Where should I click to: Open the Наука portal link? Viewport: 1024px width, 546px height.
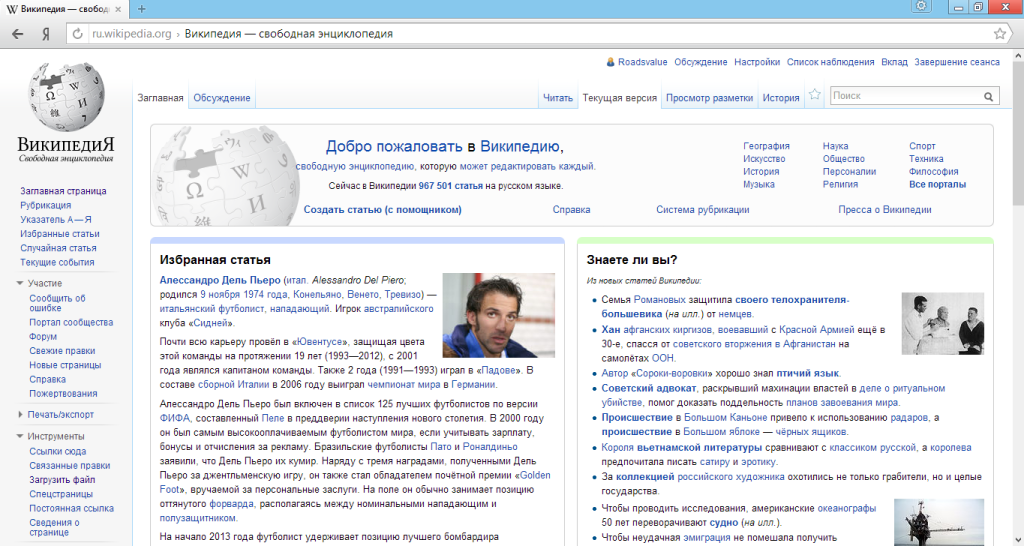[x=835, y=146]
